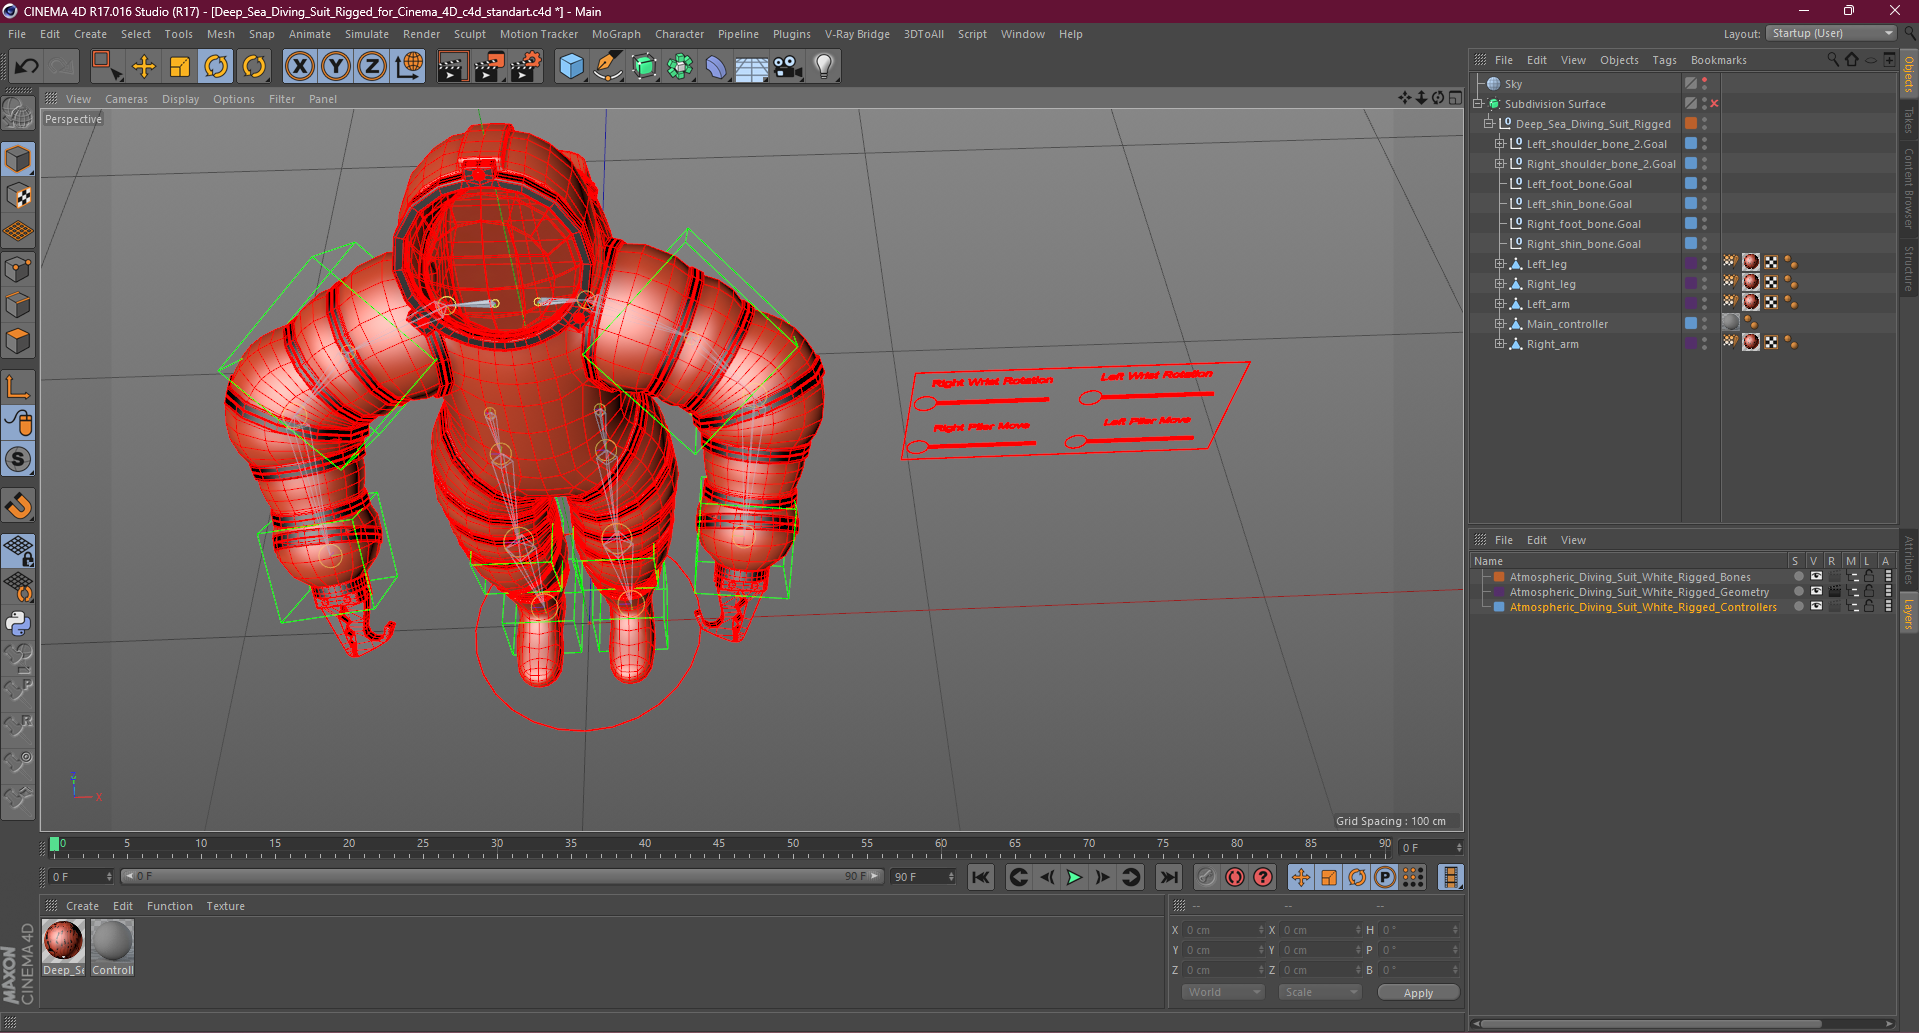Switch to Texture mode in left toolbar
This screenshot has height=1033, width=1919.
coord(18,195)
